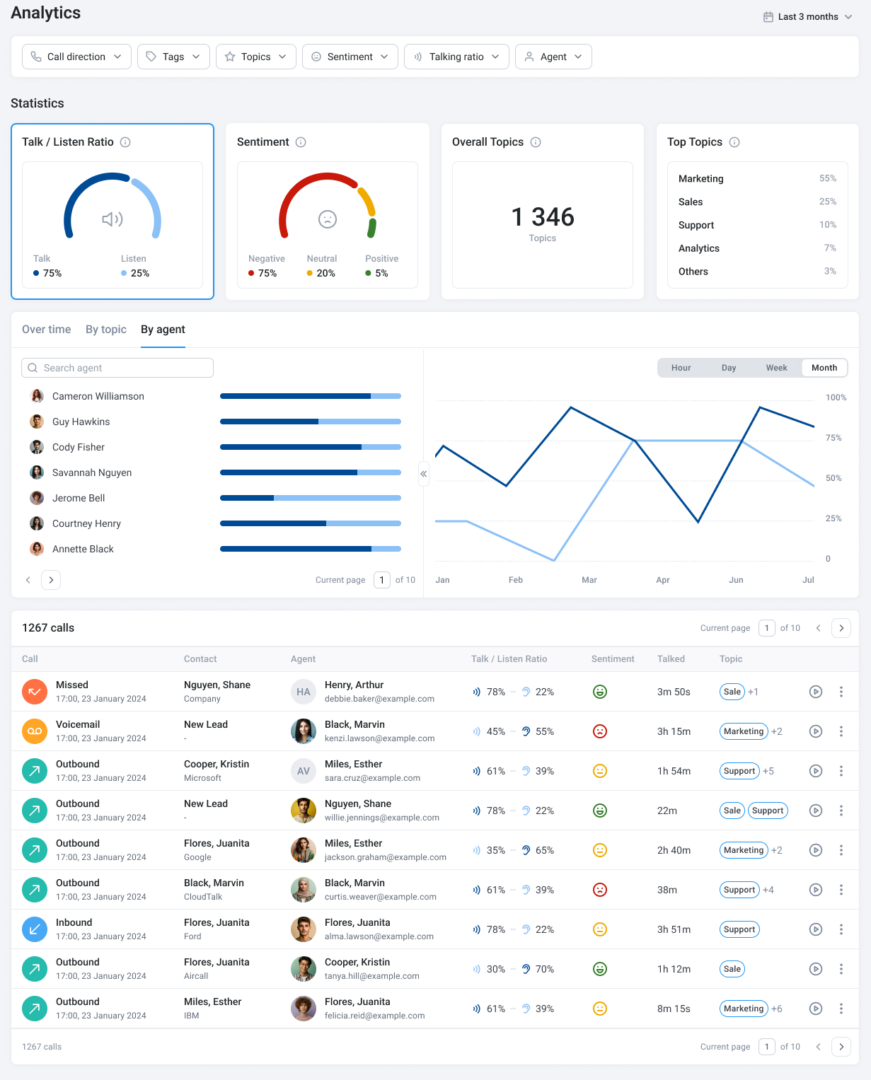Click the info icon on the Talk / Listen Ratio card
The width and height of the screenshot is (871, 1080).
126,142
